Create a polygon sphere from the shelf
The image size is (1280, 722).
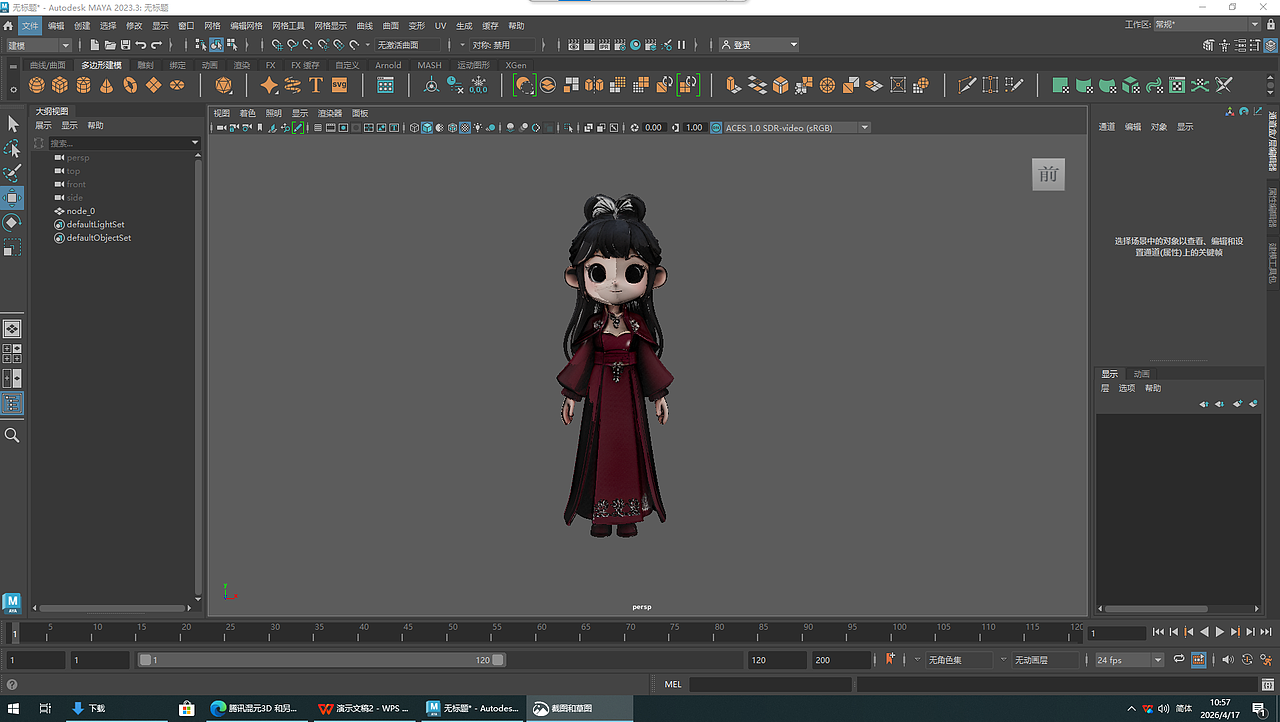37,85
